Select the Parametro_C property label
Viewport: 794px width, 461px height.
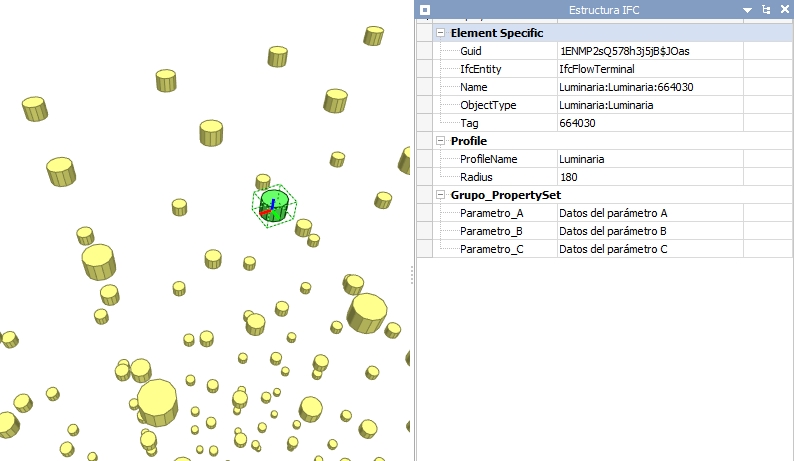491,249
